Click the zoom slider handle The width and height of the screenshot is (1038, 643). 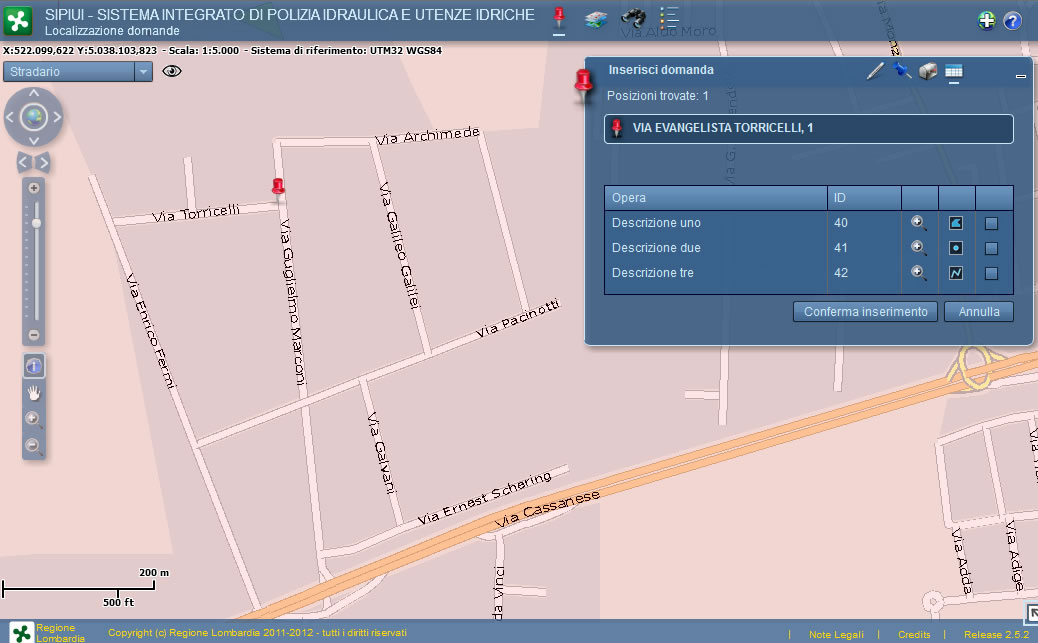[x=36, y=223]
